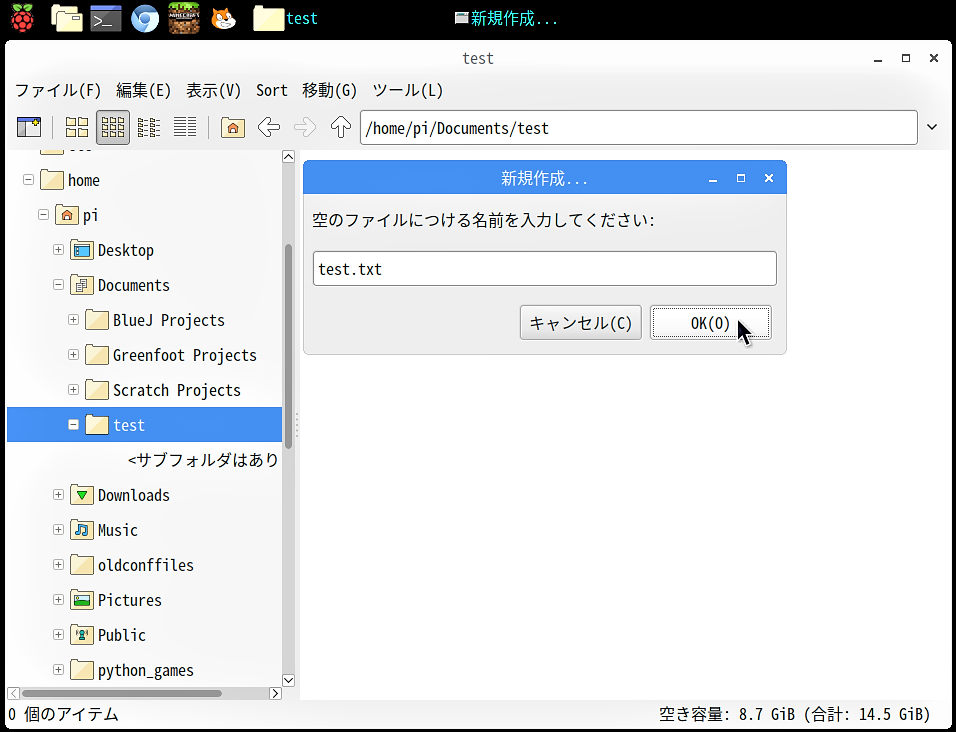Switch to test window taskbar entry
The width and height of the screenshot is (956, 732).
(x=286, y=18)
